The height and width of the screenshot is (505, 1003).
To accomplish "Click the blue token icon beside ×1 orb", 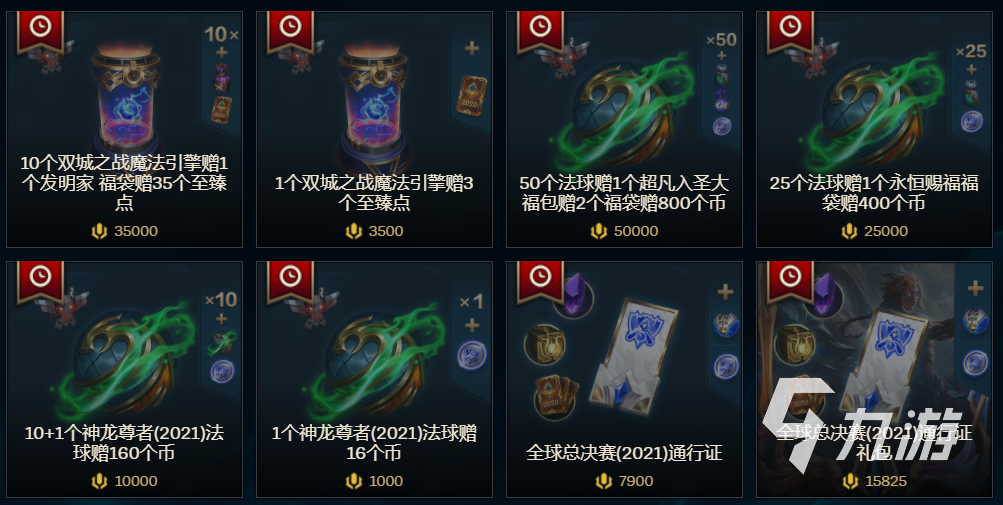I will coord(472,355).
